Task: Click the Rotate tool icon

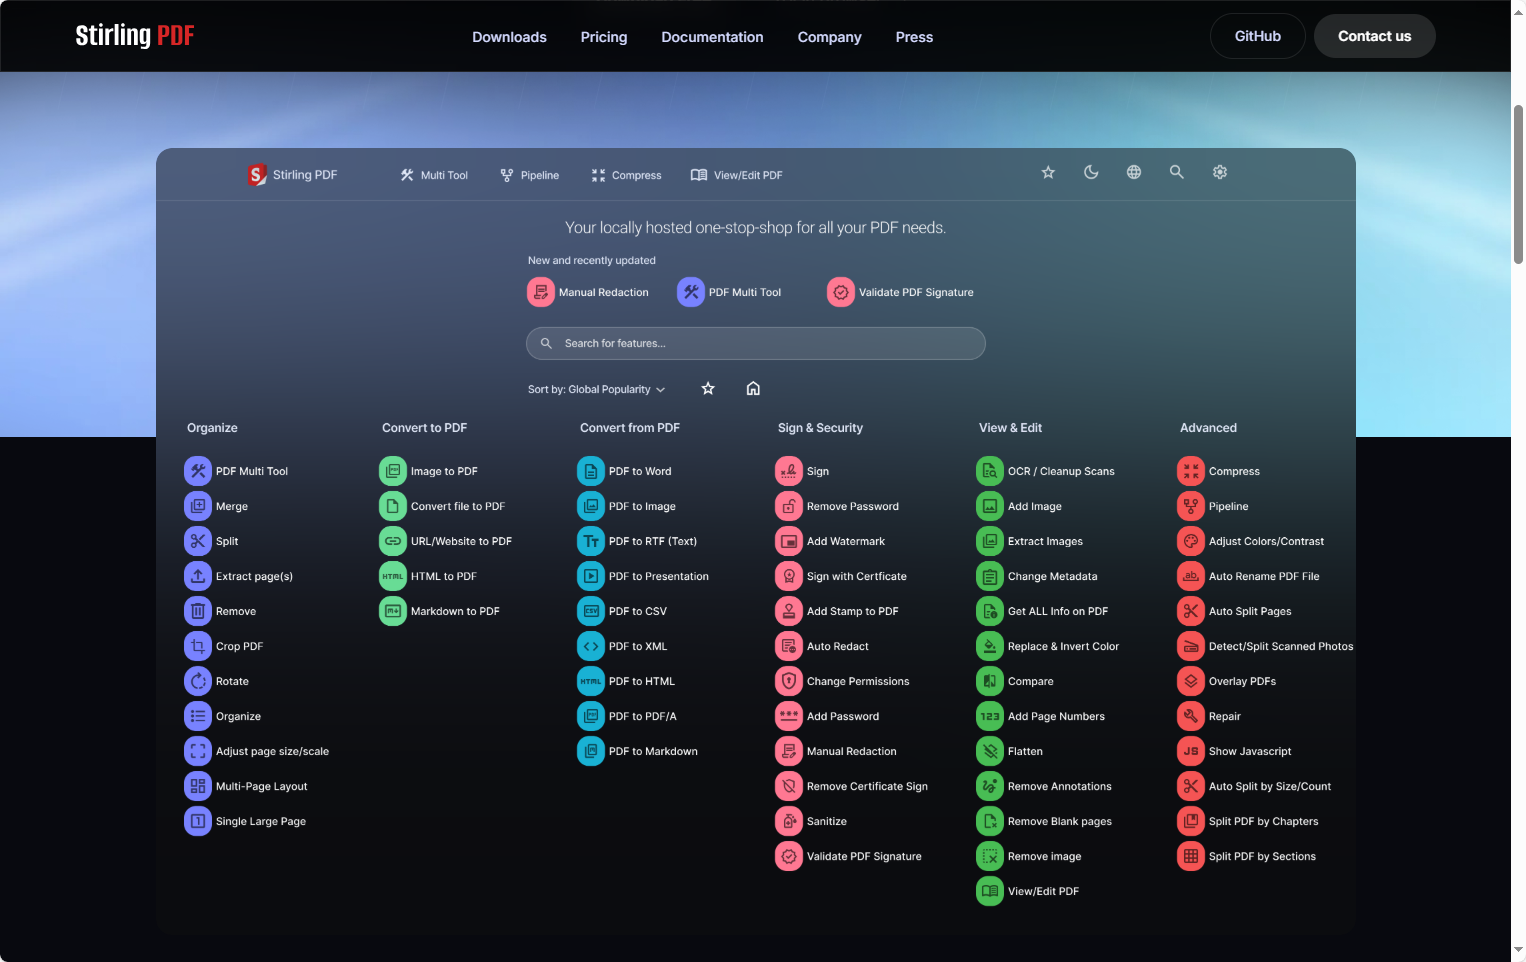Action: pyautogui.click(x=198, y=681)
